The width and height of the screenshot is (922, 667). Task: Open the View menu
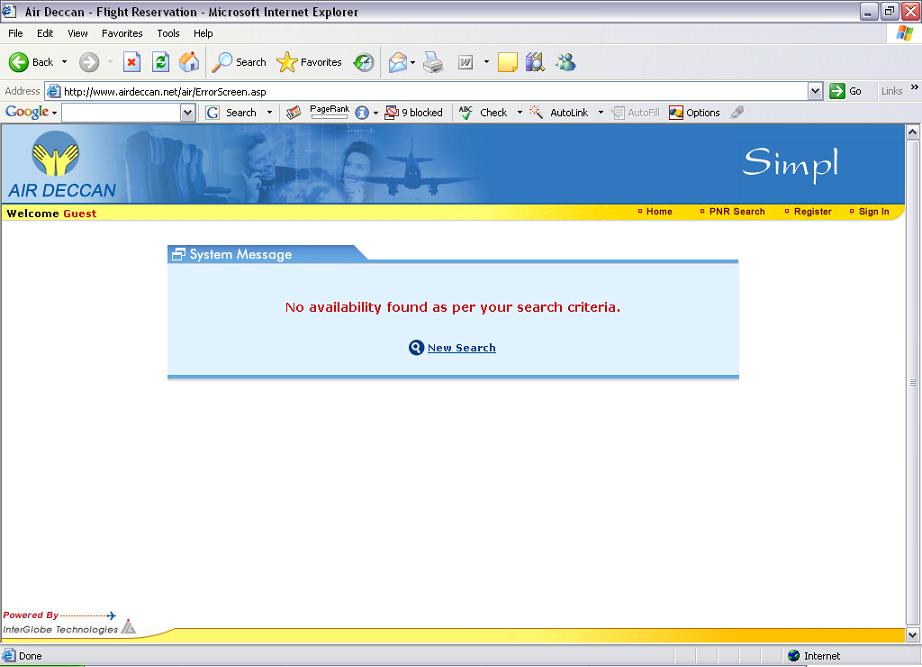(77, 34)
